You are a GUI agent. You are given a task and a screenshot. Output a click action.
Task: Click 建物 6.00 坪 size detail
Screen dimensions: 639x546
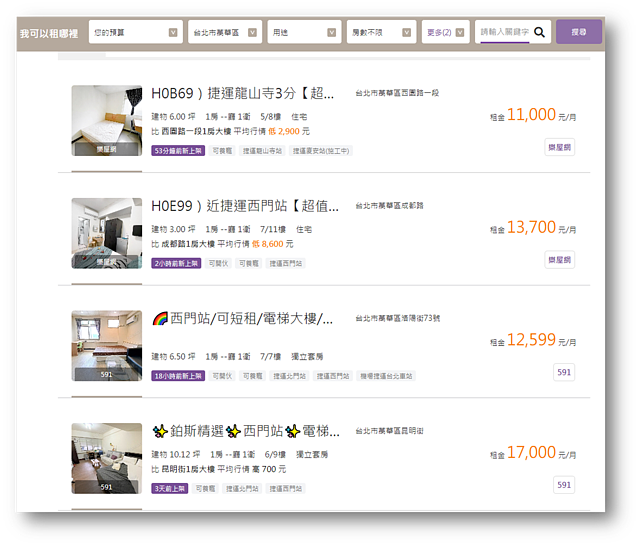173,117
